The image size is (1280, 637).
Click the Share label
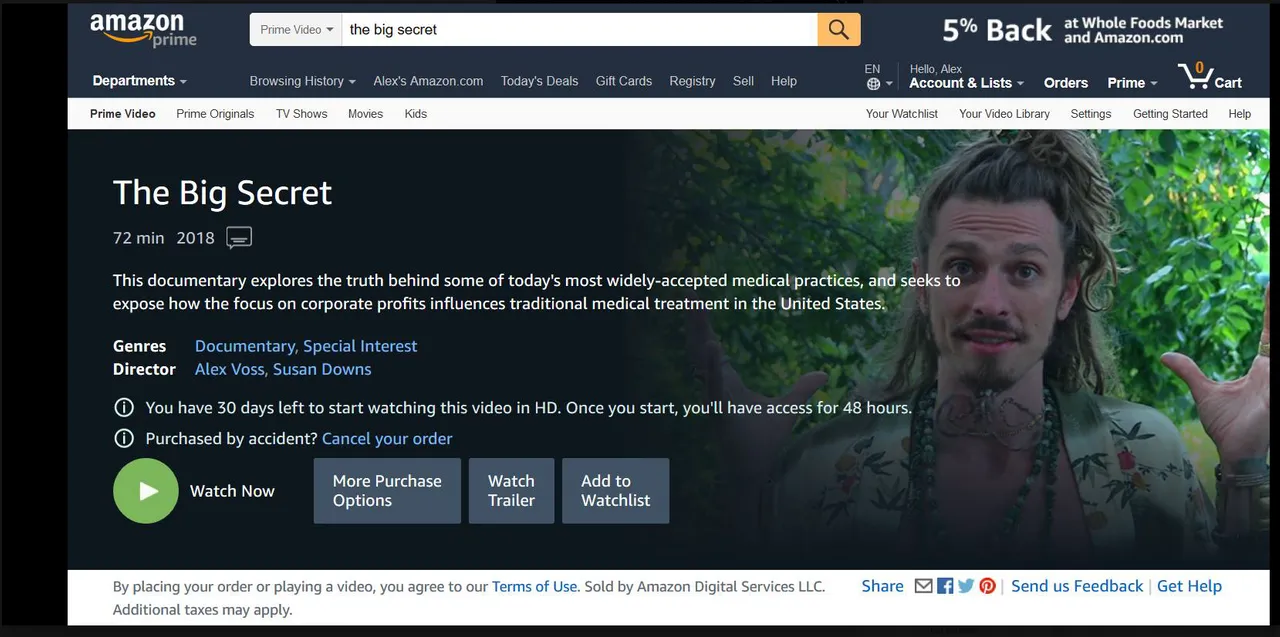click(882, 587)
